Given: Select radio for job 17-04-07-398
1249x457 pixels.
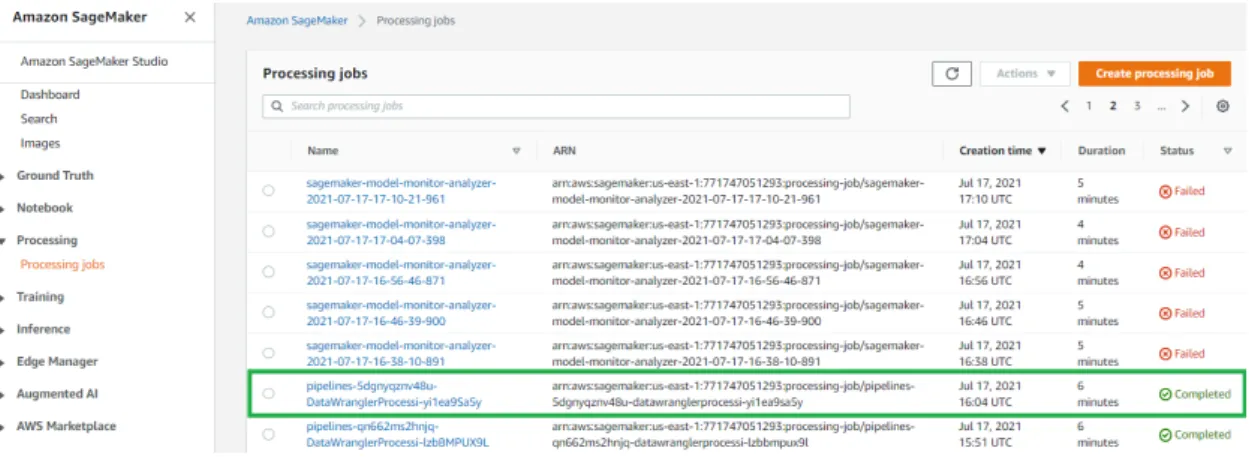Looking at the screenshot, I should click(x=268, y=231).
